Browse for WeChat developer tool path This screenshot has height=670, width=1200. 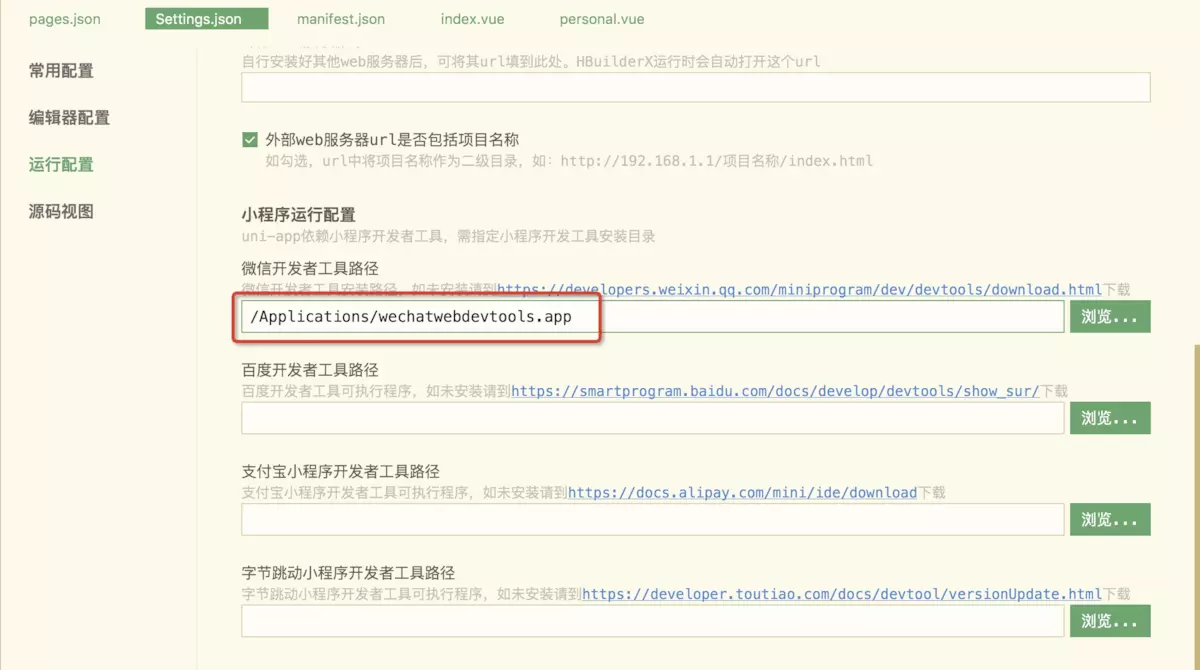click(1109, 316)
